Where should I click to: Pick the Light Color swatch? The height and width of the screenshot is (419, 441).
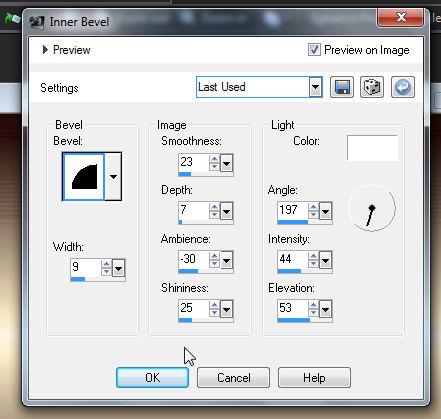click(372, 148)
